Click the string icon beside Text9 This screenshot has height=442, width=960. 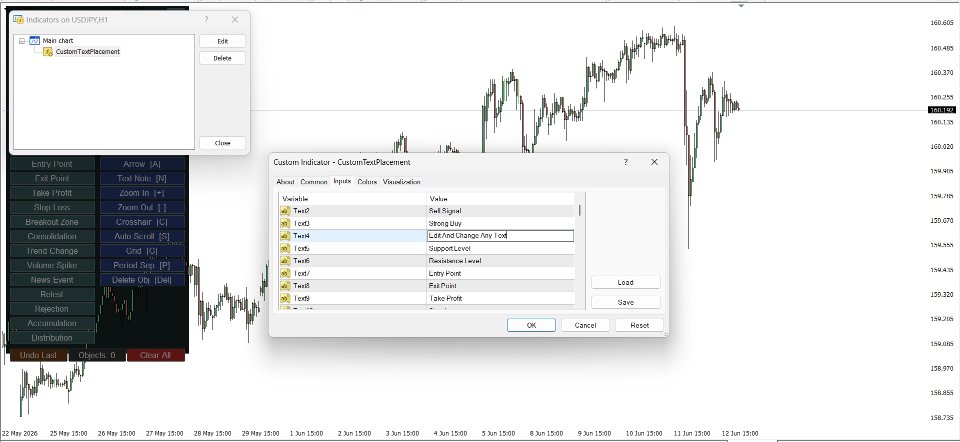point(285,299)
